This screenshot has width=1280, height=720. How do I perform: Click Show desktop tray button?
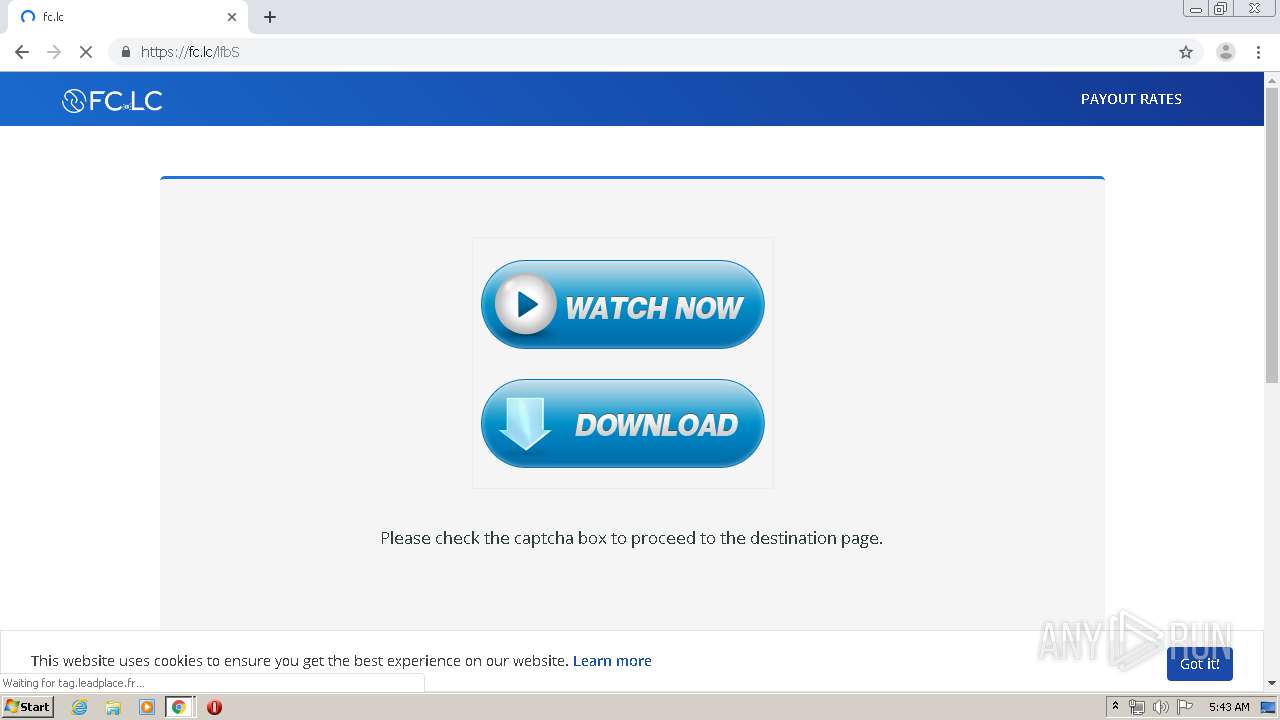pos(1269,707)
